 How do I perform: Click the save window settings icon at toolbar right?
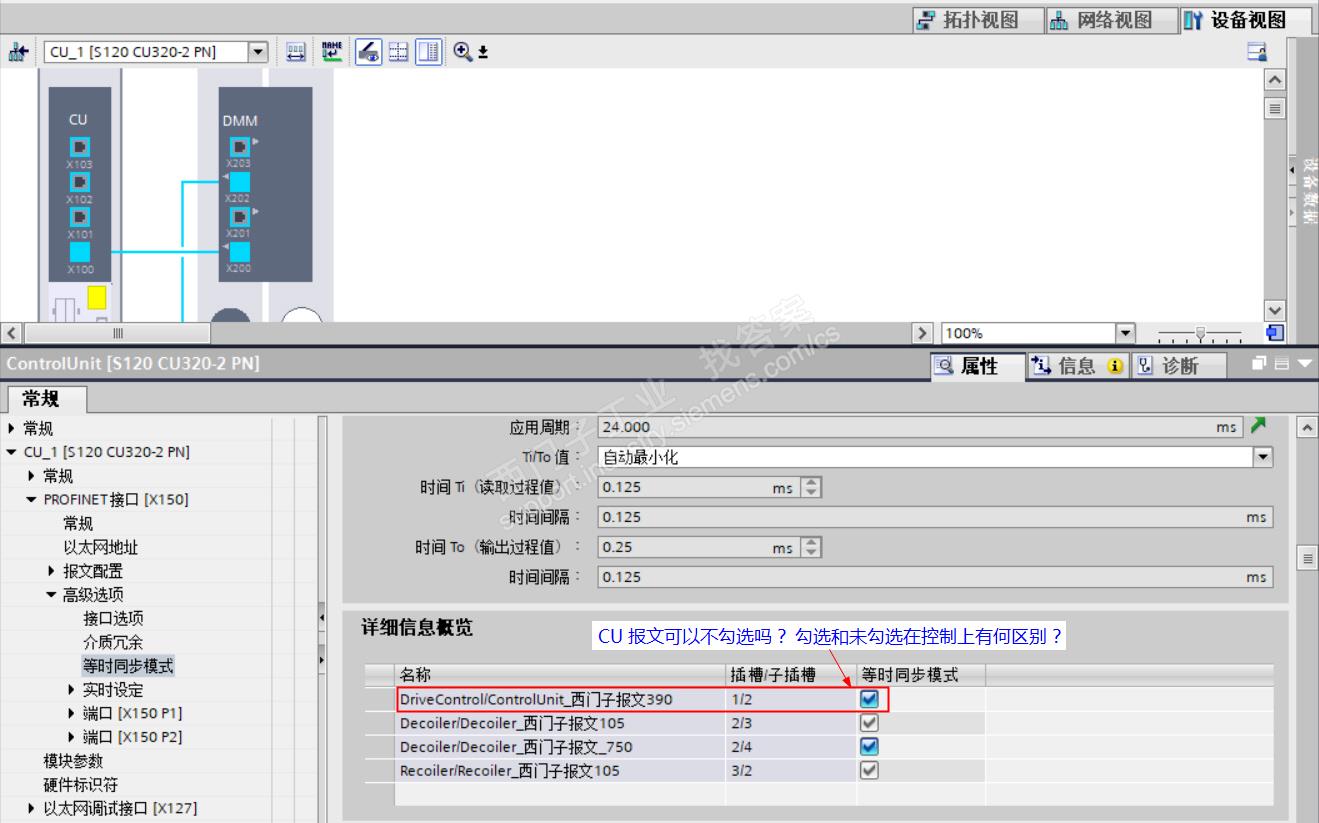coord(1257,52)
